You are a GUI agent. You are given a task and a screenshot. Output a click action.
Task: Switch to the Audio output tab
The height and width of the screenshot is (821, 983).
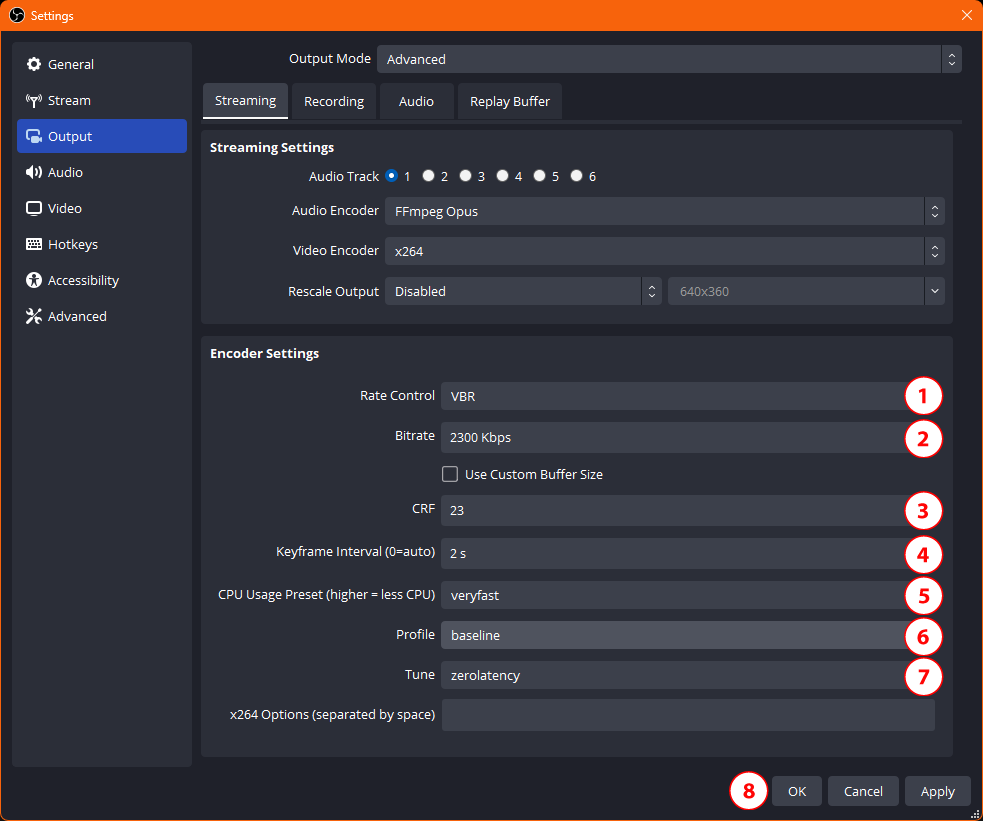coord(416,101)
